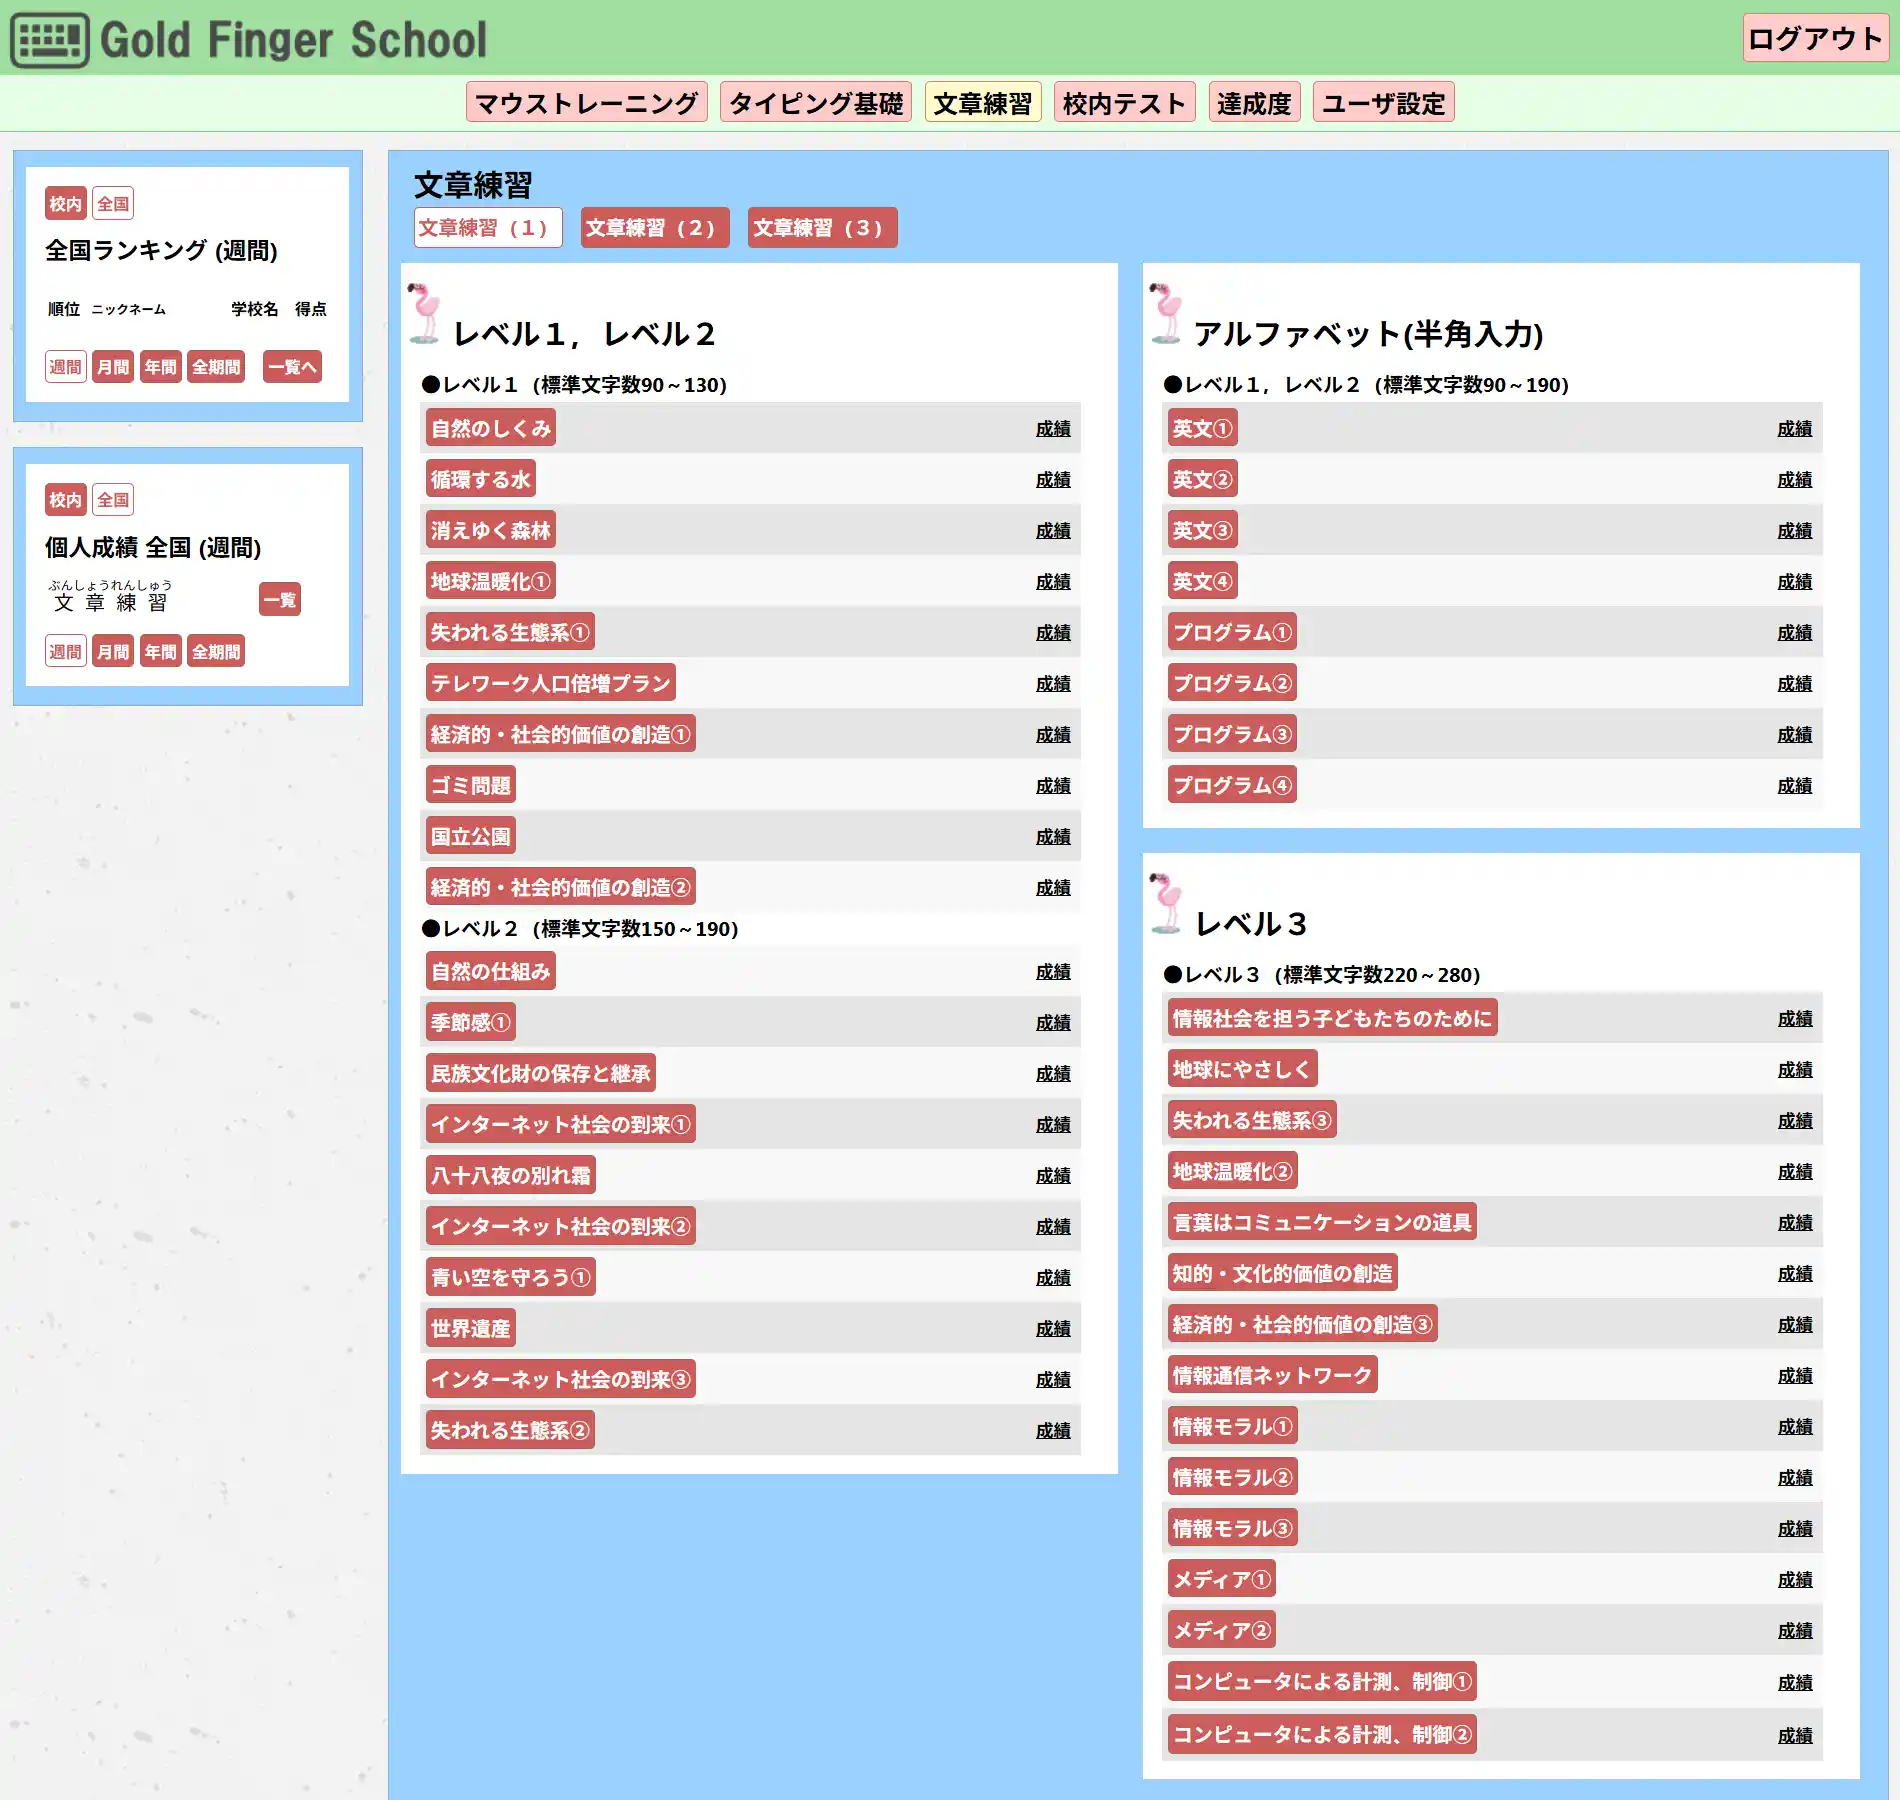The image size is (1900, 1800).
Task: Click flamingo icon beside レベル１，レベル２ heading
Action: 426,314
